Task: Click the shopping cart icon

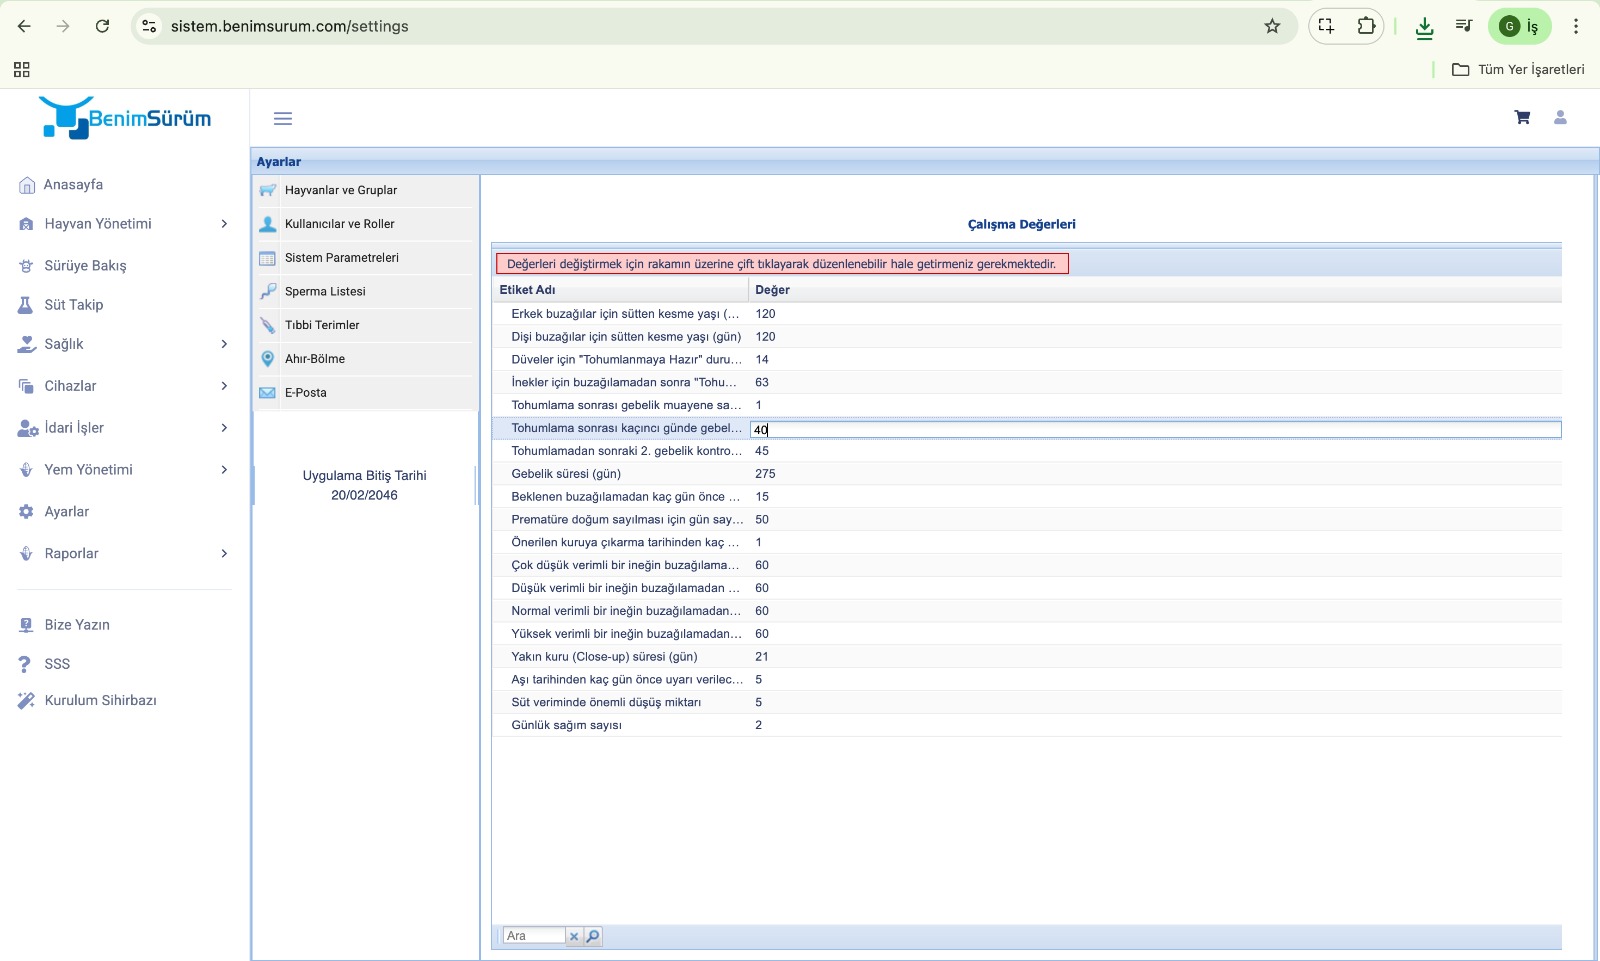Action: (1522, 118)
